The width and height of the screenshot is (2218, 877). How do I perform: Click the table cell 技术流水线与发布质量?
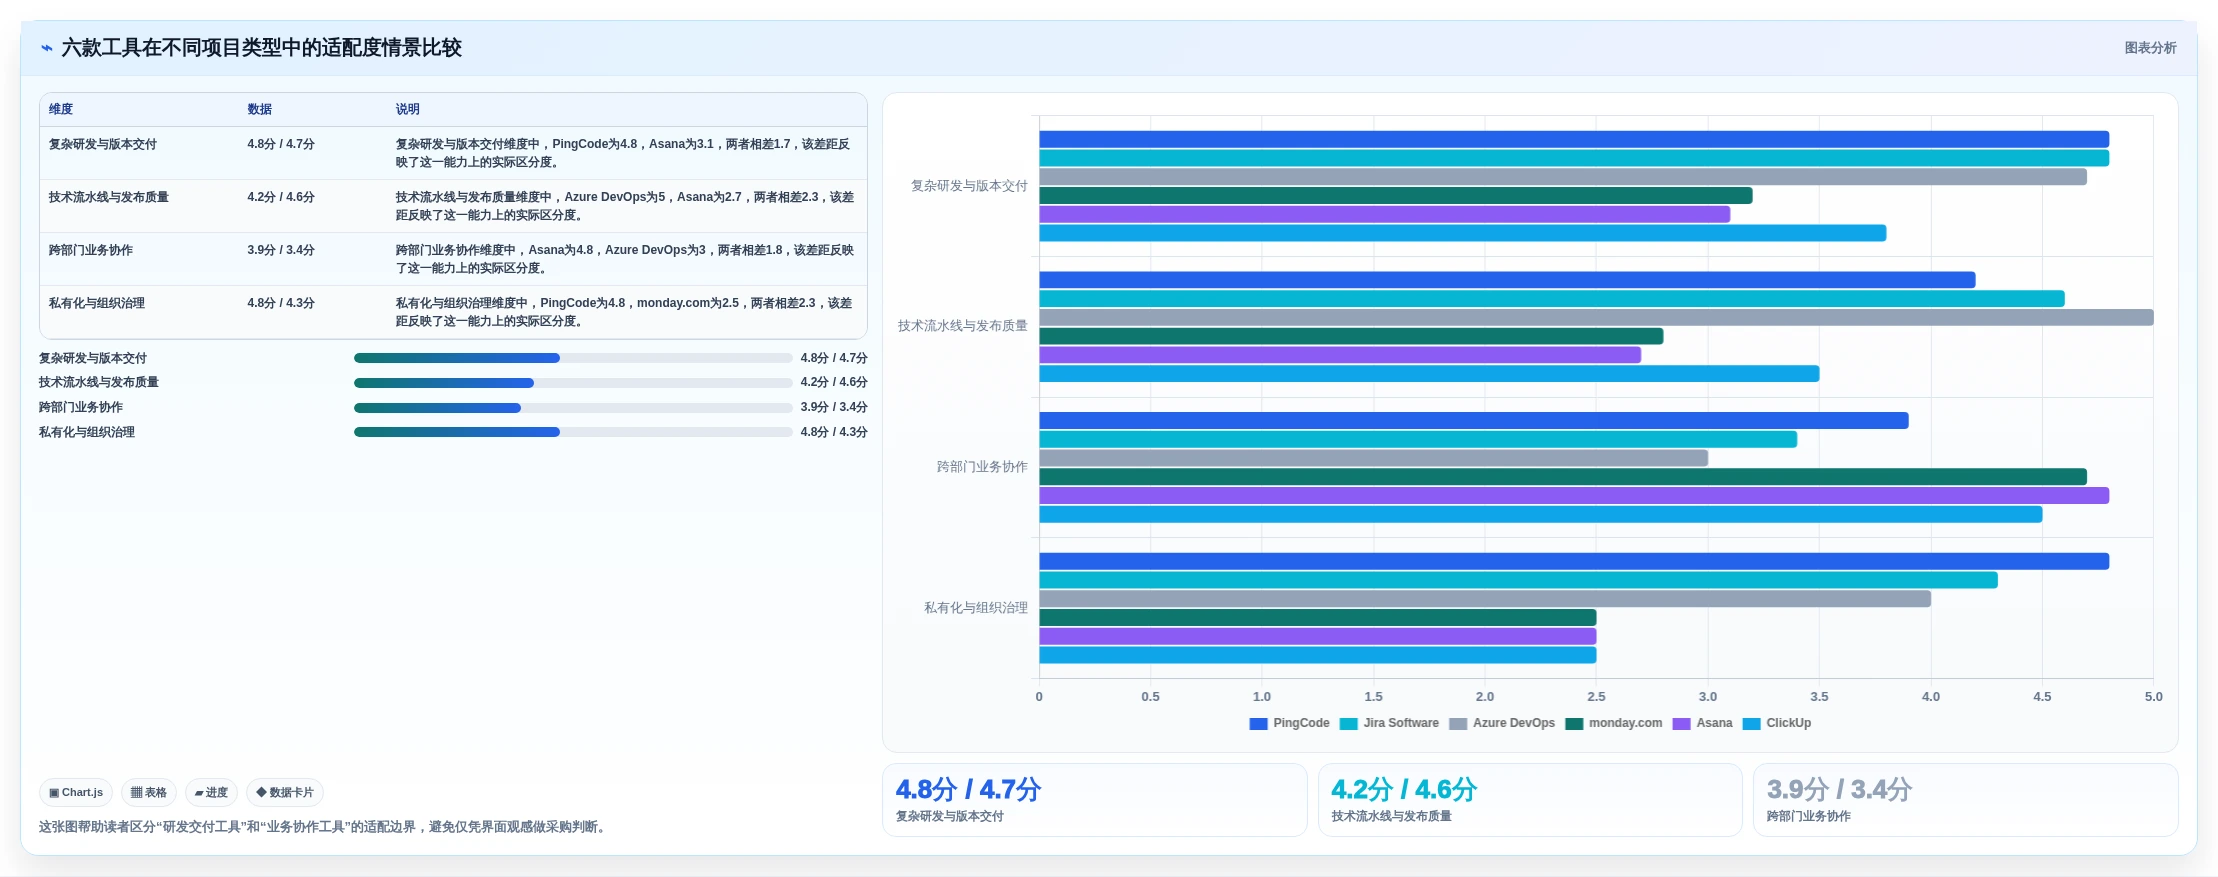[x=109, y=197]
